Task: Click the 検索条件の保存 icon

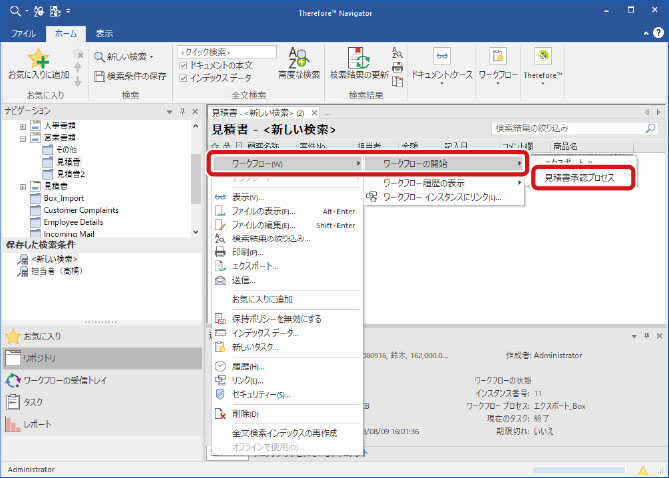Action: click(x=99, y=76)
